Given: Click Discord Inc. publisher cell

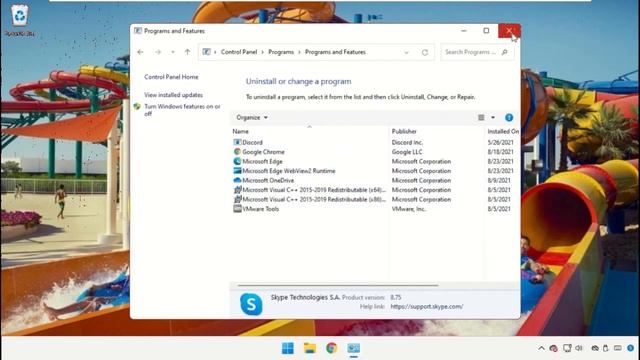Looking at the screenshot, I should [x=407, y=142].
